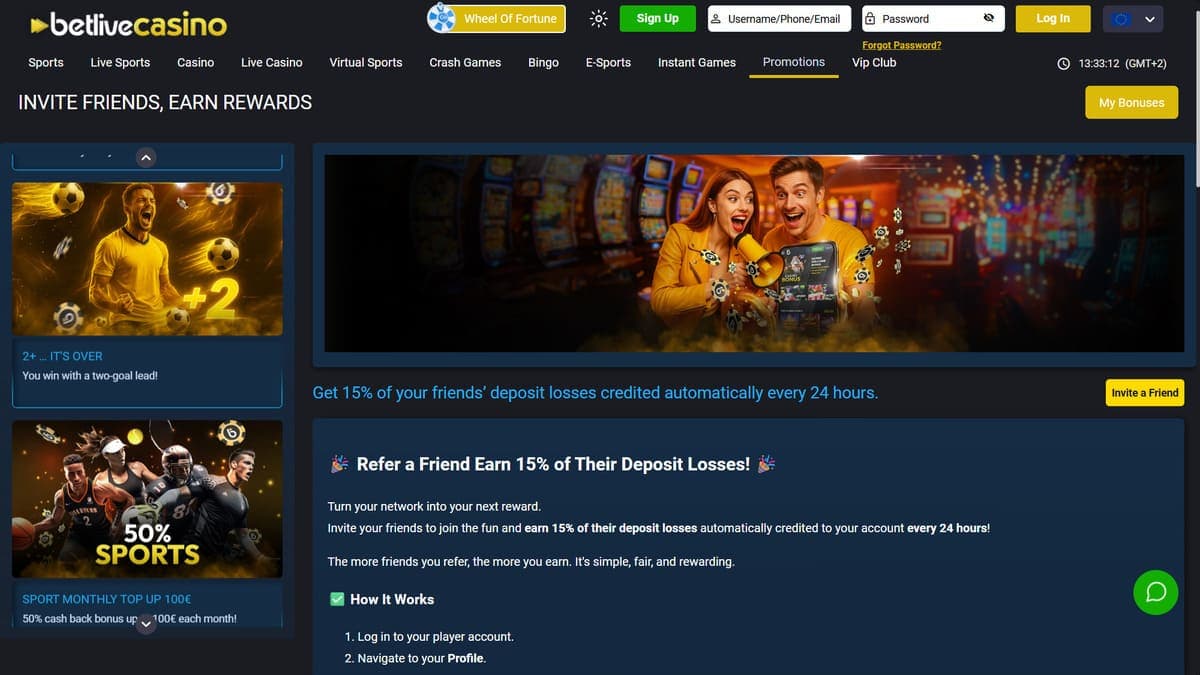Click 'SPORT MONTHLY TOP UP 100€' title
The image size is (1200, 675).
click(x=107, y=599)
